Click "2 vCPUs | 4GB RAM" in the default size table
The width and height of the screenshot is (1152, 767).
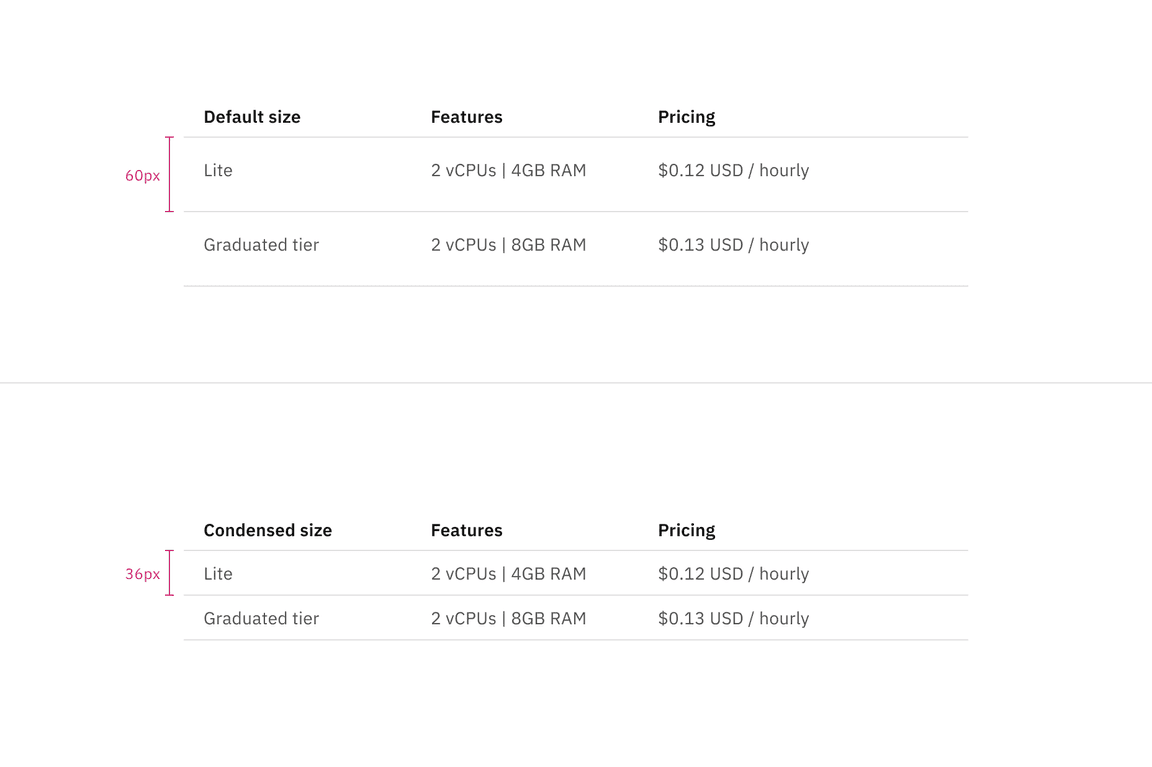[508, 171]
